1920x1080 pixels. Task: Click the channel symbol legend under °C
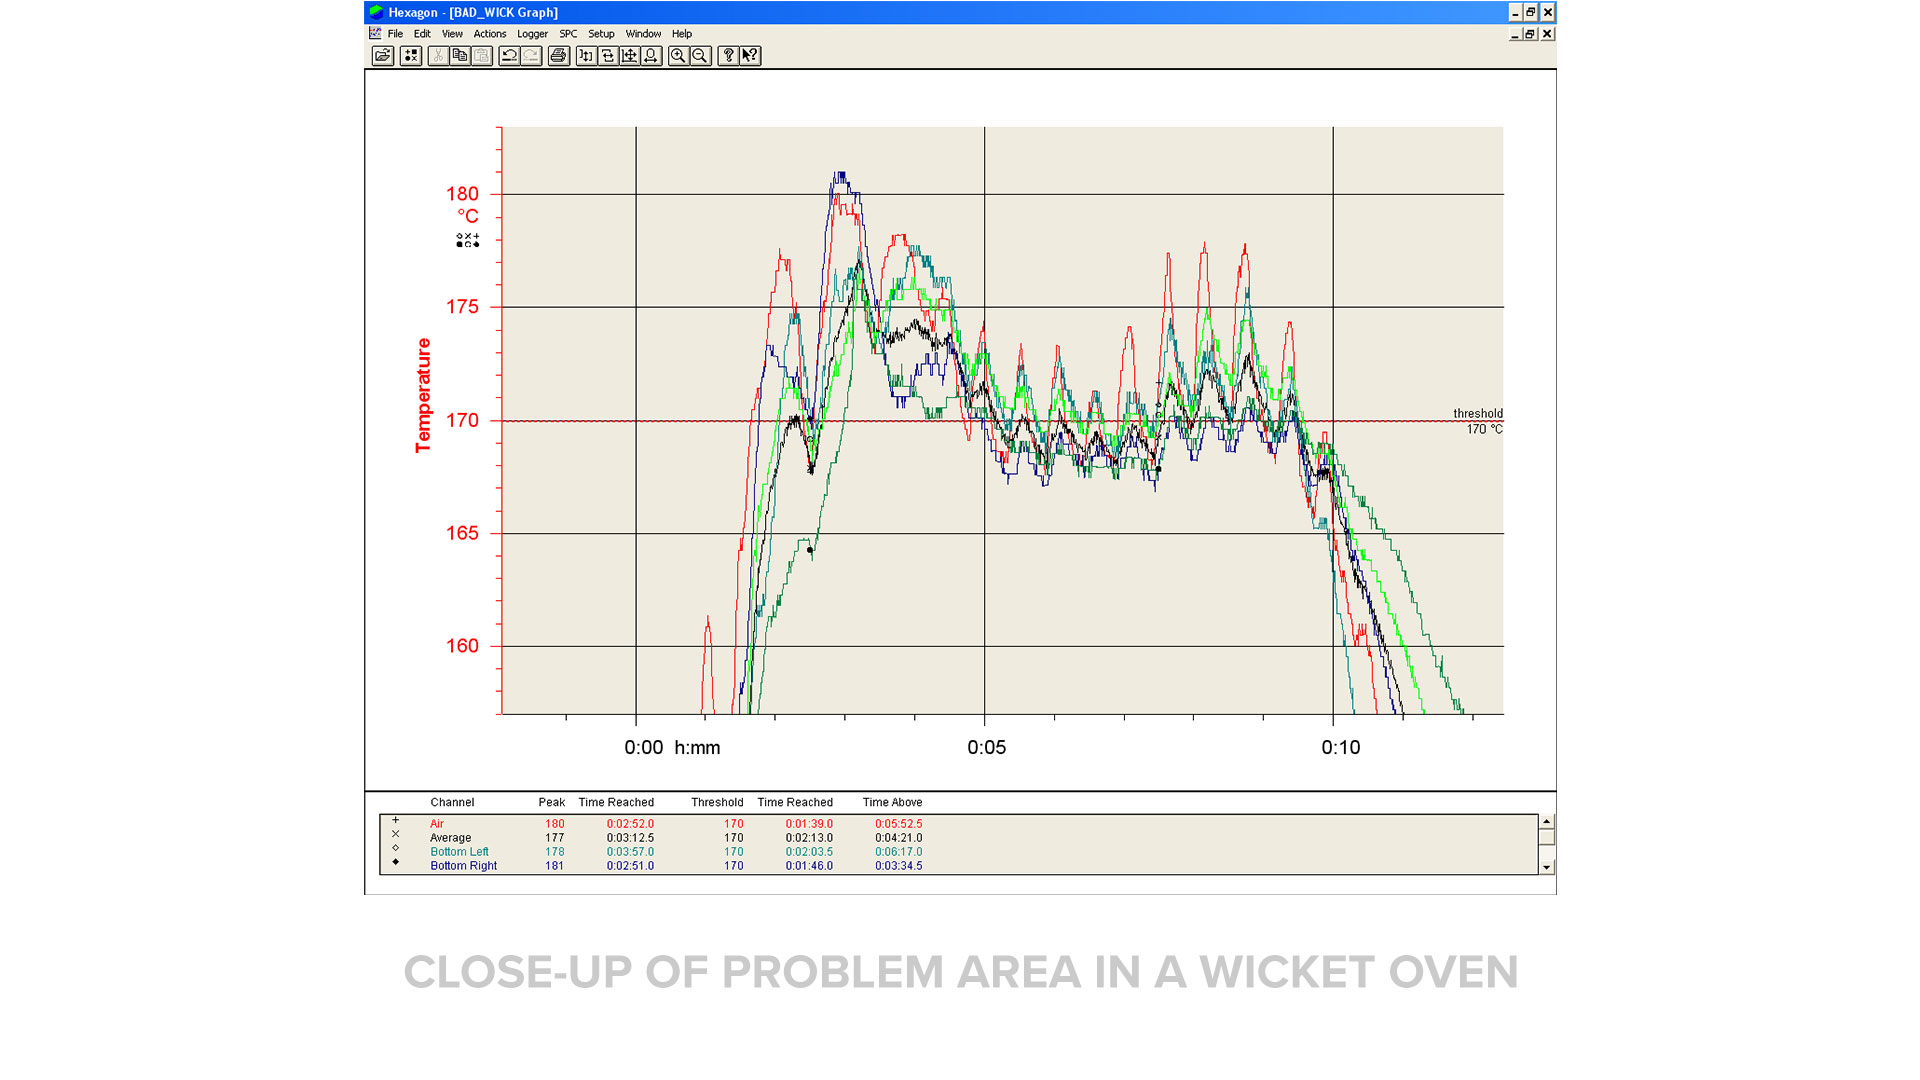(468, 240)
